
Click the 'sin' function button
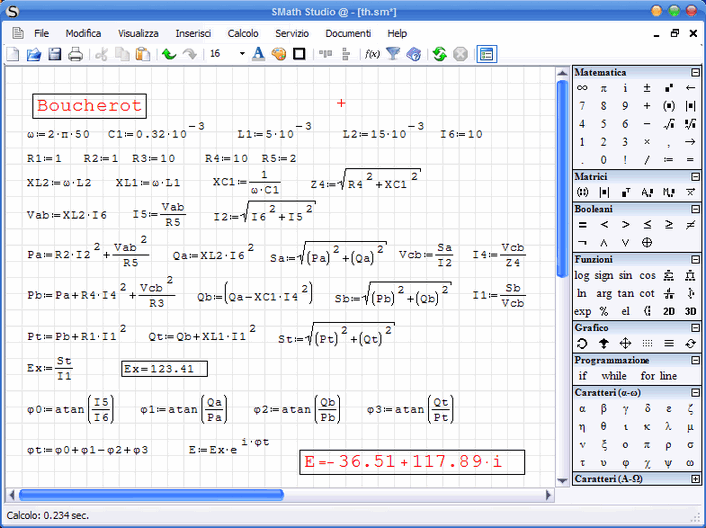pos(626,275)
